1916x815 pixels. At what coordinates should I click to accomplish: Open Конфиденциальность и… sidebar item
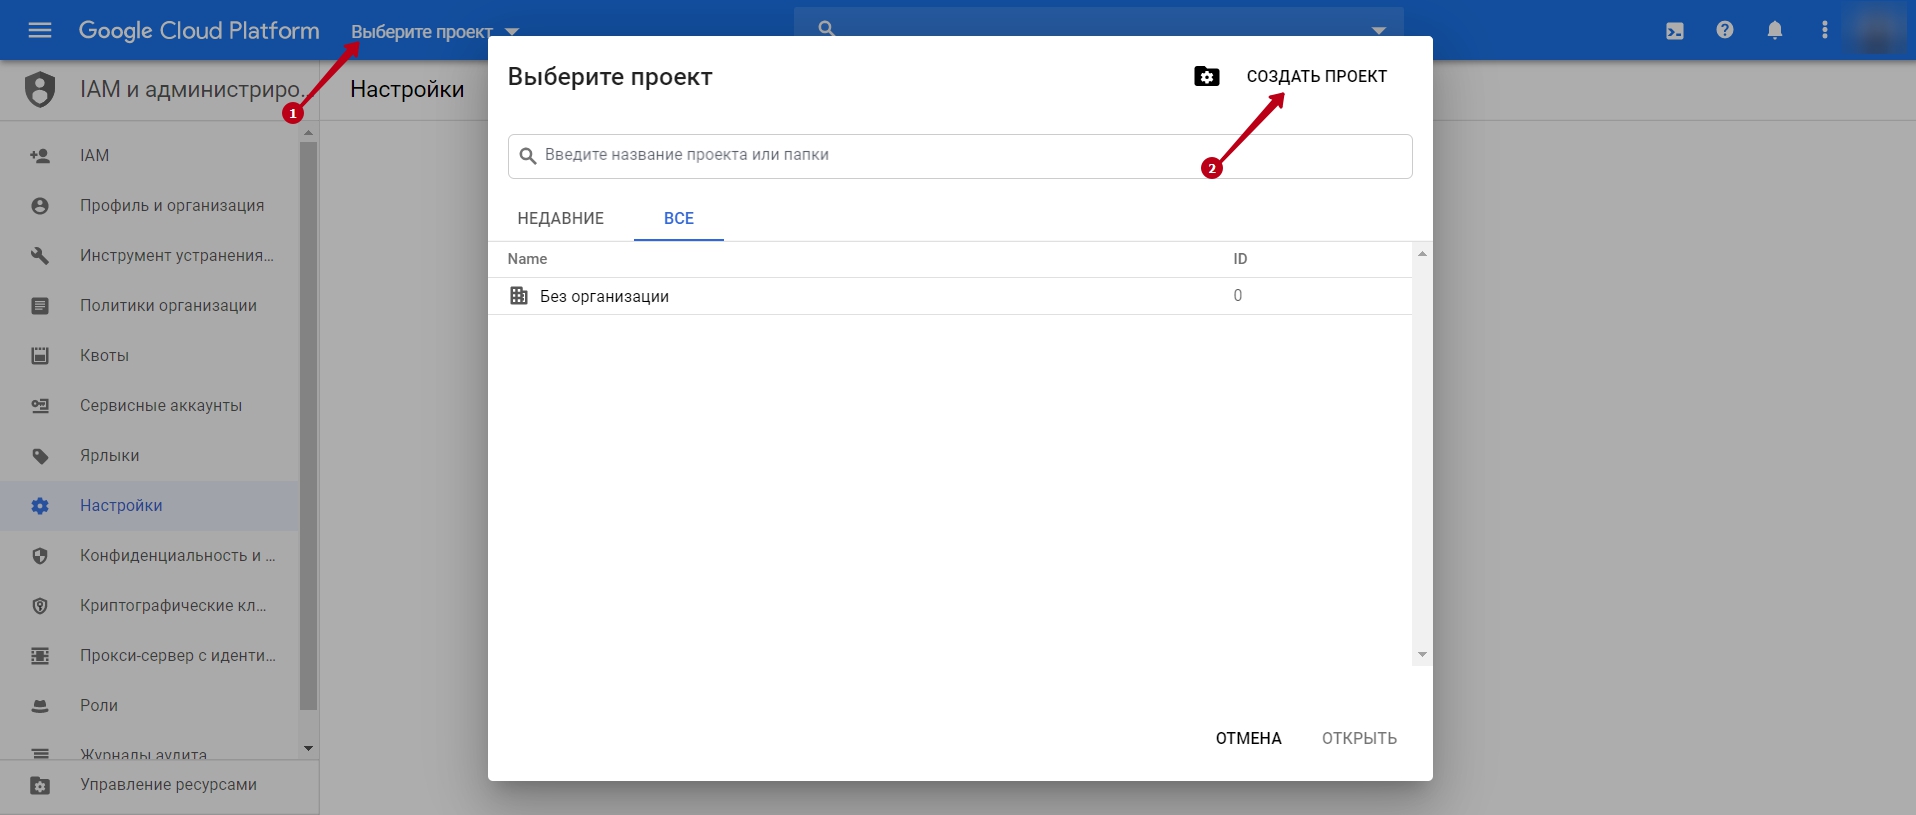(x=150, y=556)
